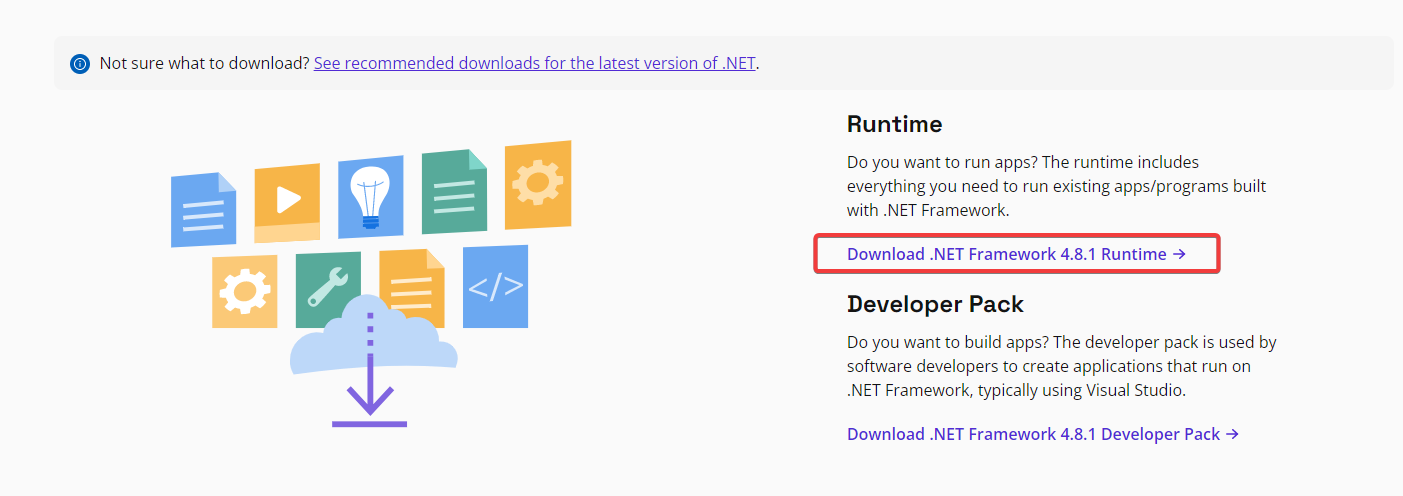Click the Runtime heading
The width and height of the screenshot is (1403, 496).
point(894,124)
